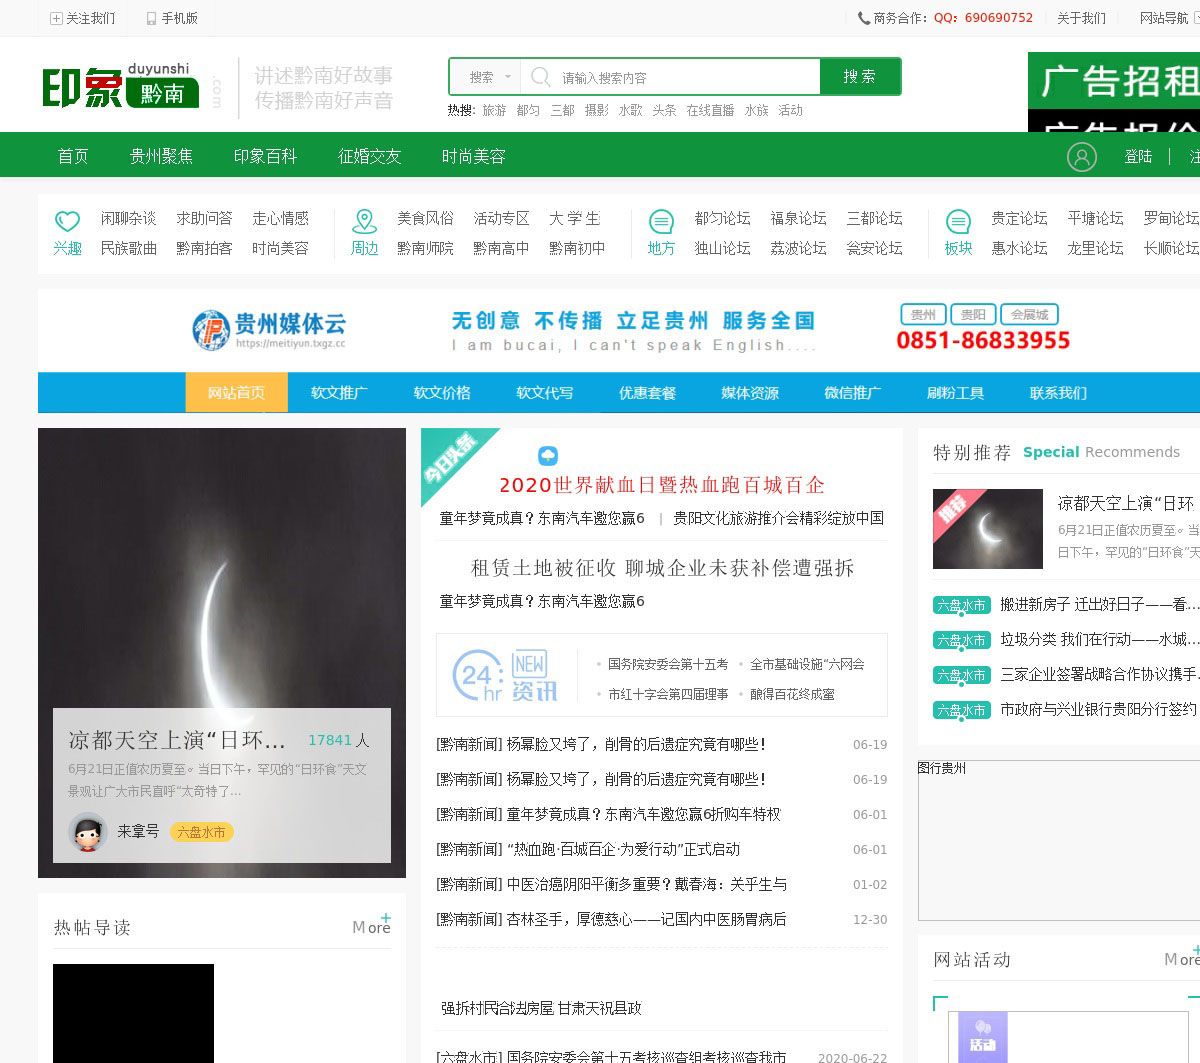
Task: Open headline 租赁土地被征收 聊城企业未获补偿遭强拆
Action: pyautogui.click(x=662, y=568)
